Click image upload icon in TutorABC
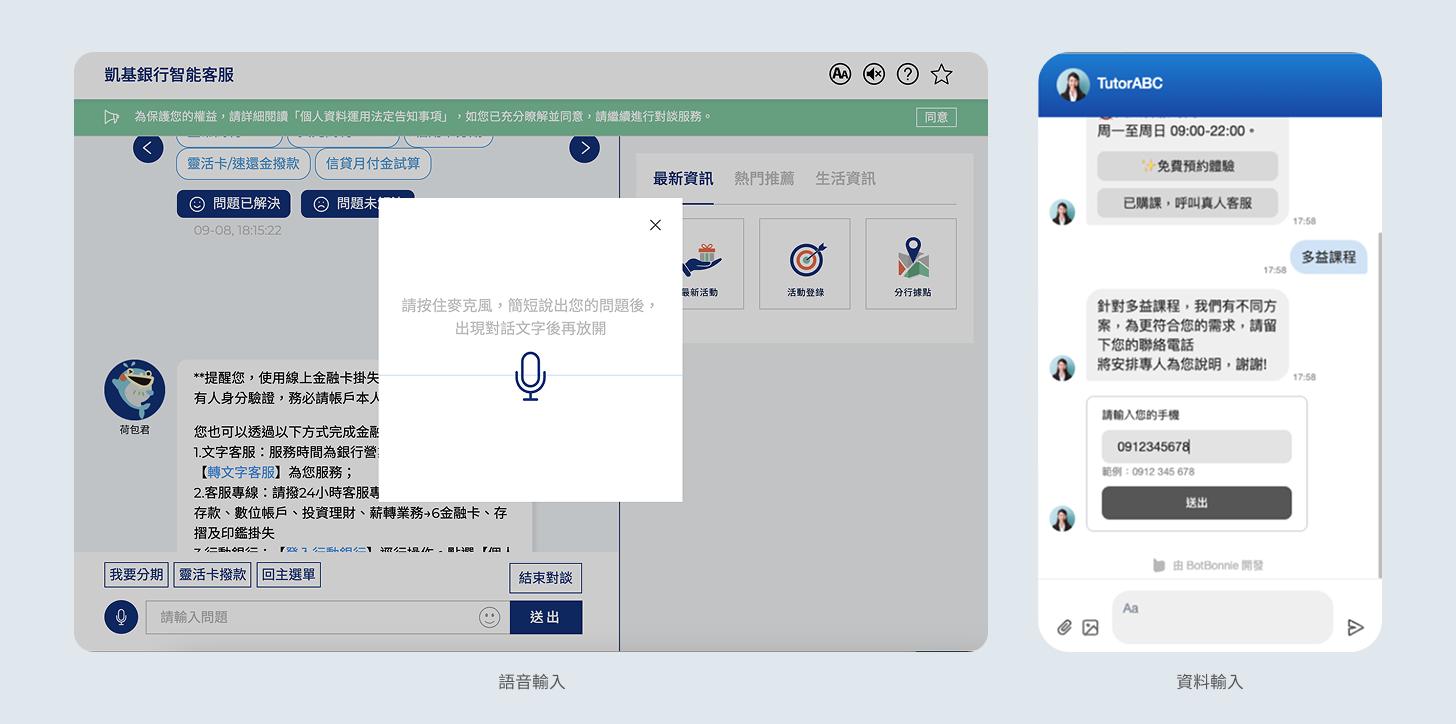The image size is (1456, 724). tap(1090, 627)
